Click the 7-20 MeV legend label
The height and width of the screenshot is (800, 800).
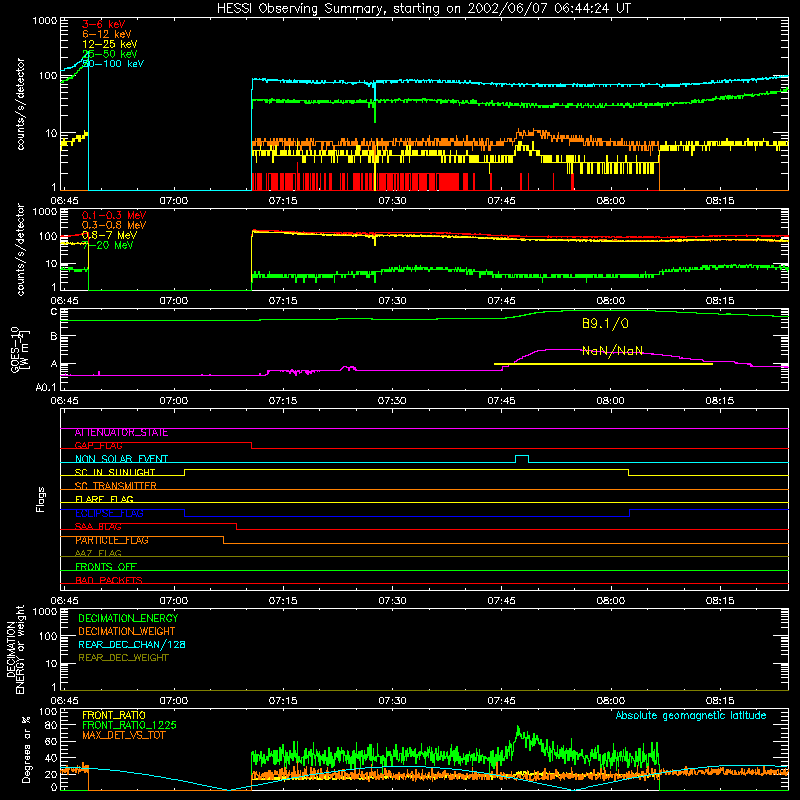[x=108, y=245]
